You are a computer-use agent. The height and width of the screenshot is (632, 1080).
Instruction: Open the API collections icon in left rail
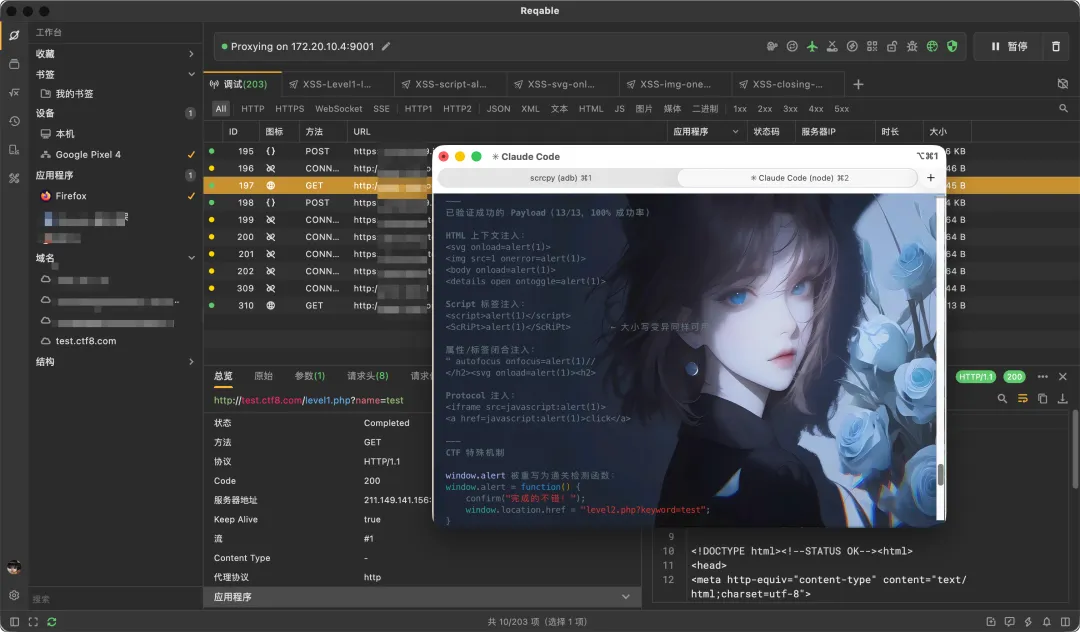click(x=14, y=64)
